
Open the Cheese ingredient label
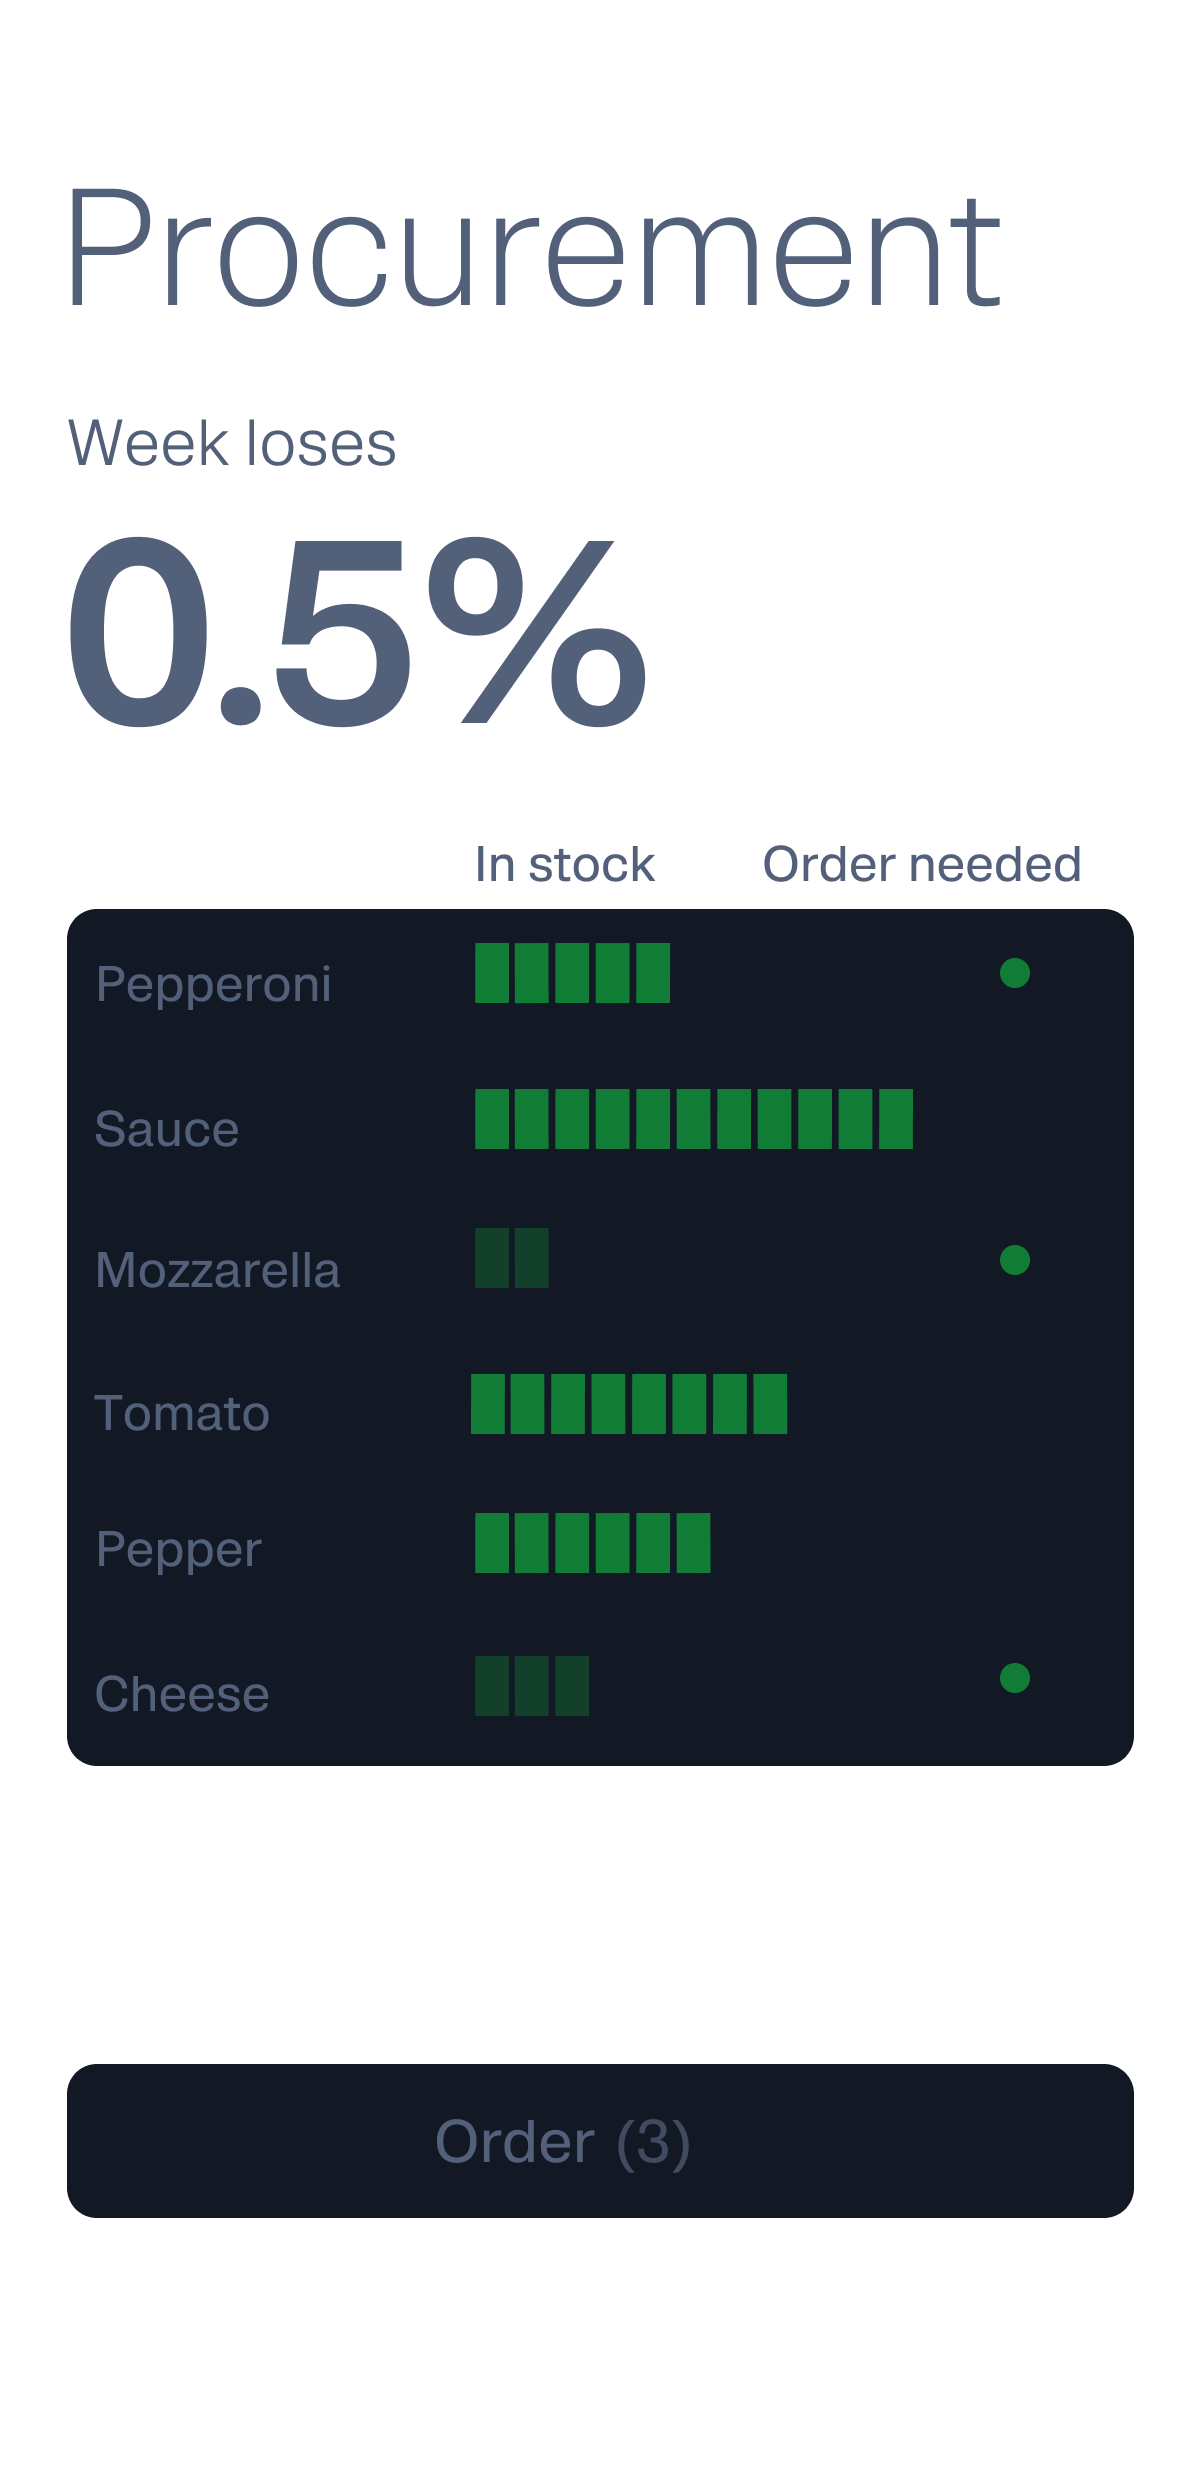(x=182, y=1694)
